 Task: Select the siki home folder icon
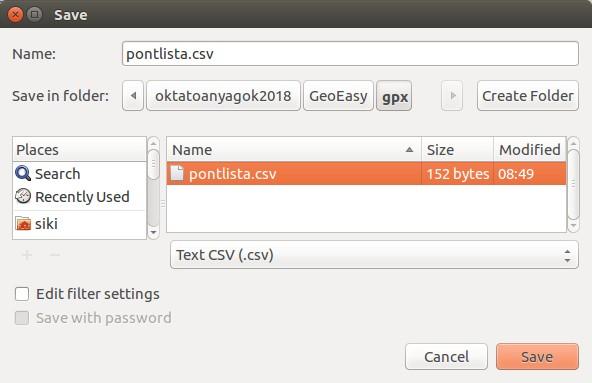point(23,223)
